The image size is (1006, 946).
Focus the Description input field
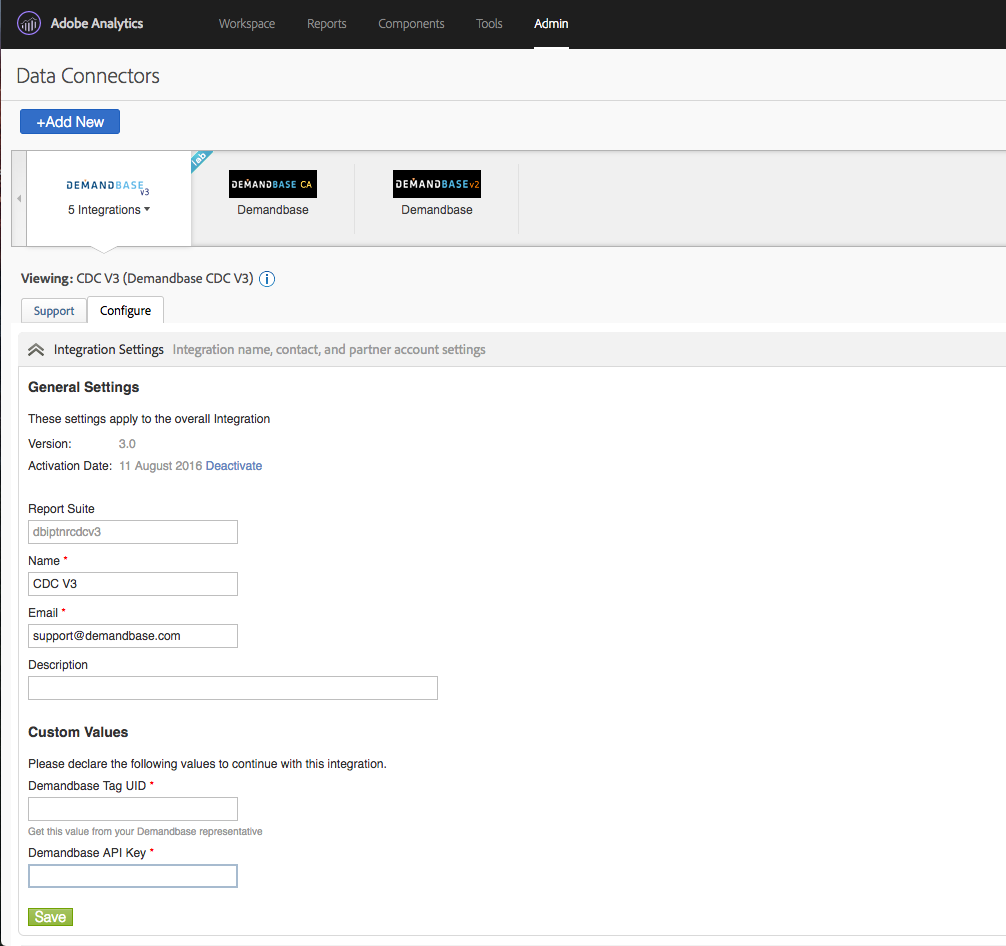pos(233,688)
